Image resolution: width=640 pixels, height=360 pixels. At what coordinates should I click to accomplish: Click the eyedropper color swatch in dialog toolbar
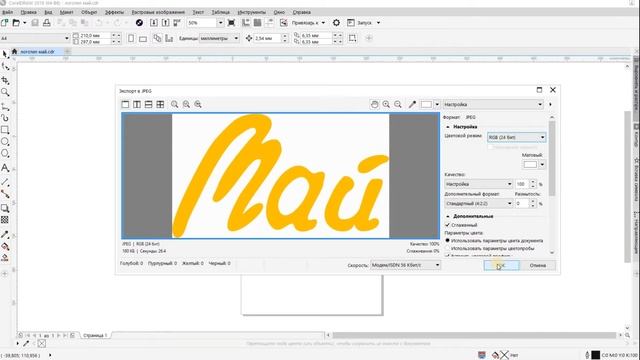tap(426, 104)
